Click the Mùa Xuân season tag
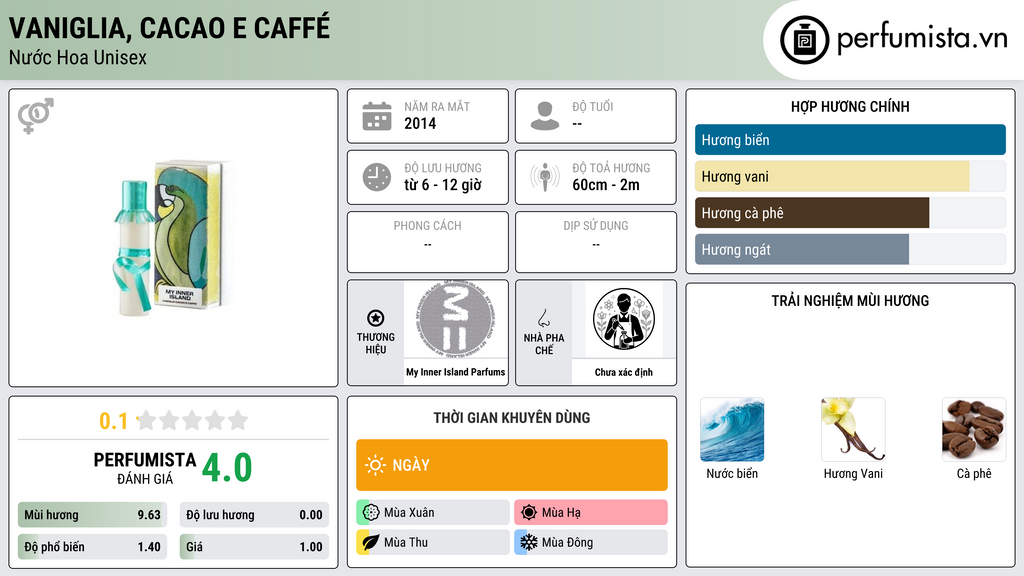Viewport: 1024px width, 576px height. coord(433,512)
